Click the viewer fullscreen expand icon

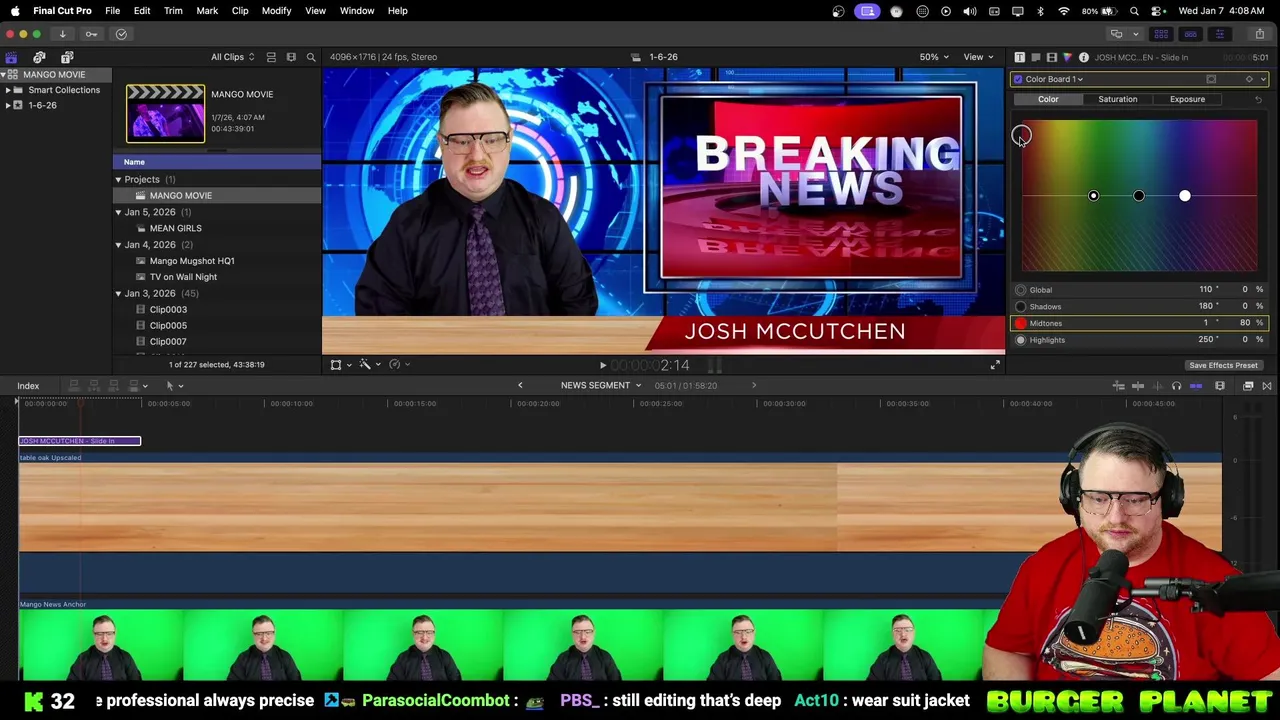pos(995,365)
